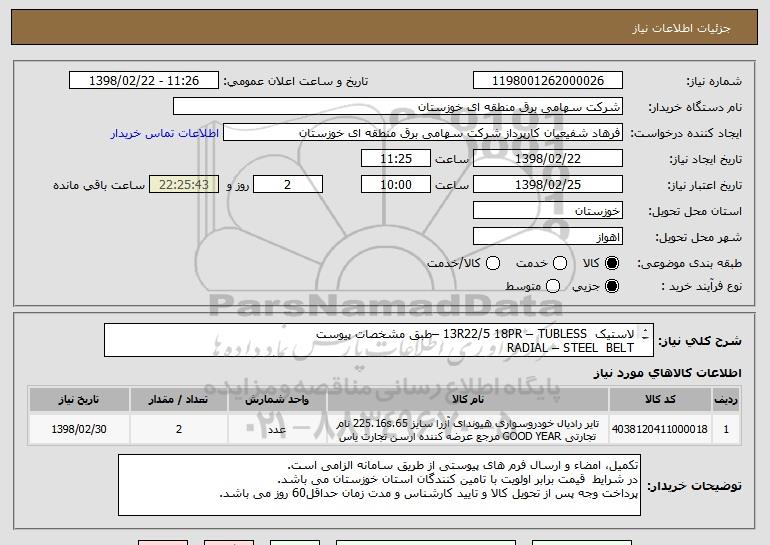
Task: Click the delivery city field اهواز
Action: (x=546, y=237)
